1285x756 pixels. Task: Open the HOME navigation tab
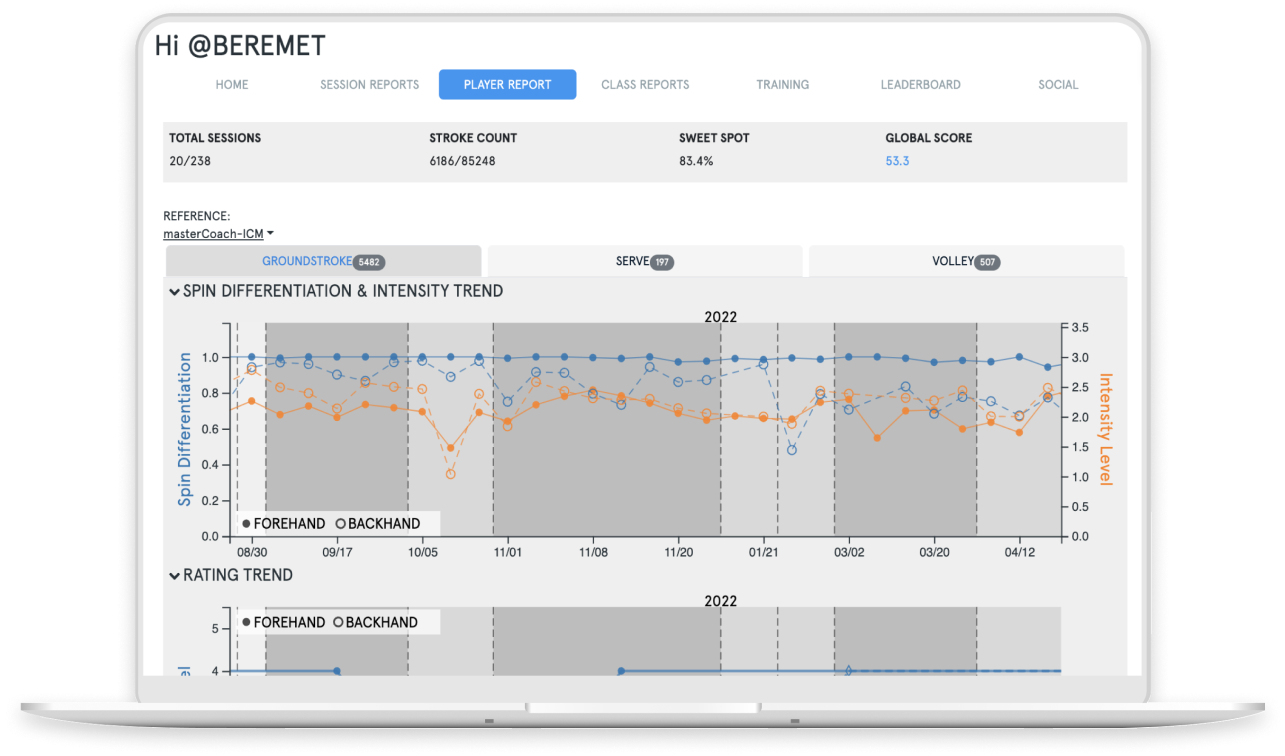[231, 85]
